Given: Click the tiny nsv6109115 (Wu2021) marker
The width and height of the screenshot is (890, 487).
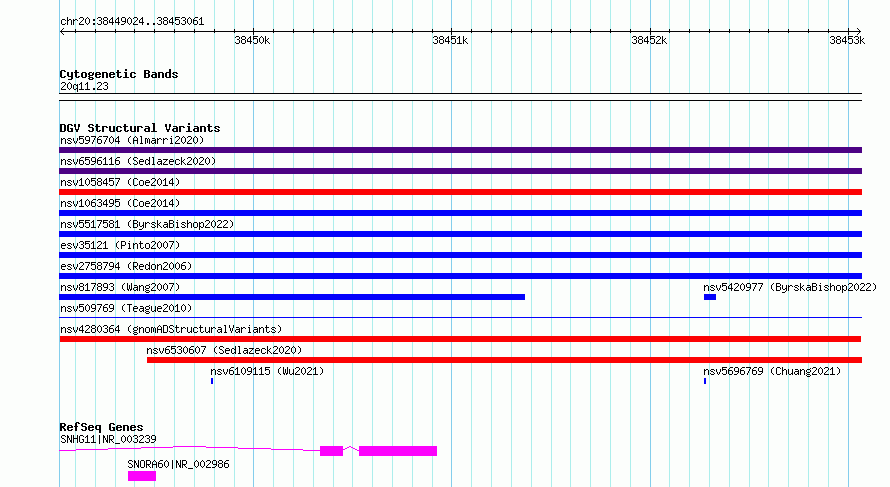Looking at the screenshot, I should (212, 381).
